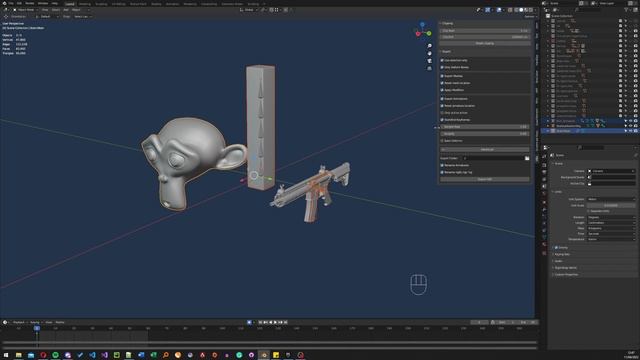
Task: Open the Global transform orientation dropdown
Action: (249, 10)
